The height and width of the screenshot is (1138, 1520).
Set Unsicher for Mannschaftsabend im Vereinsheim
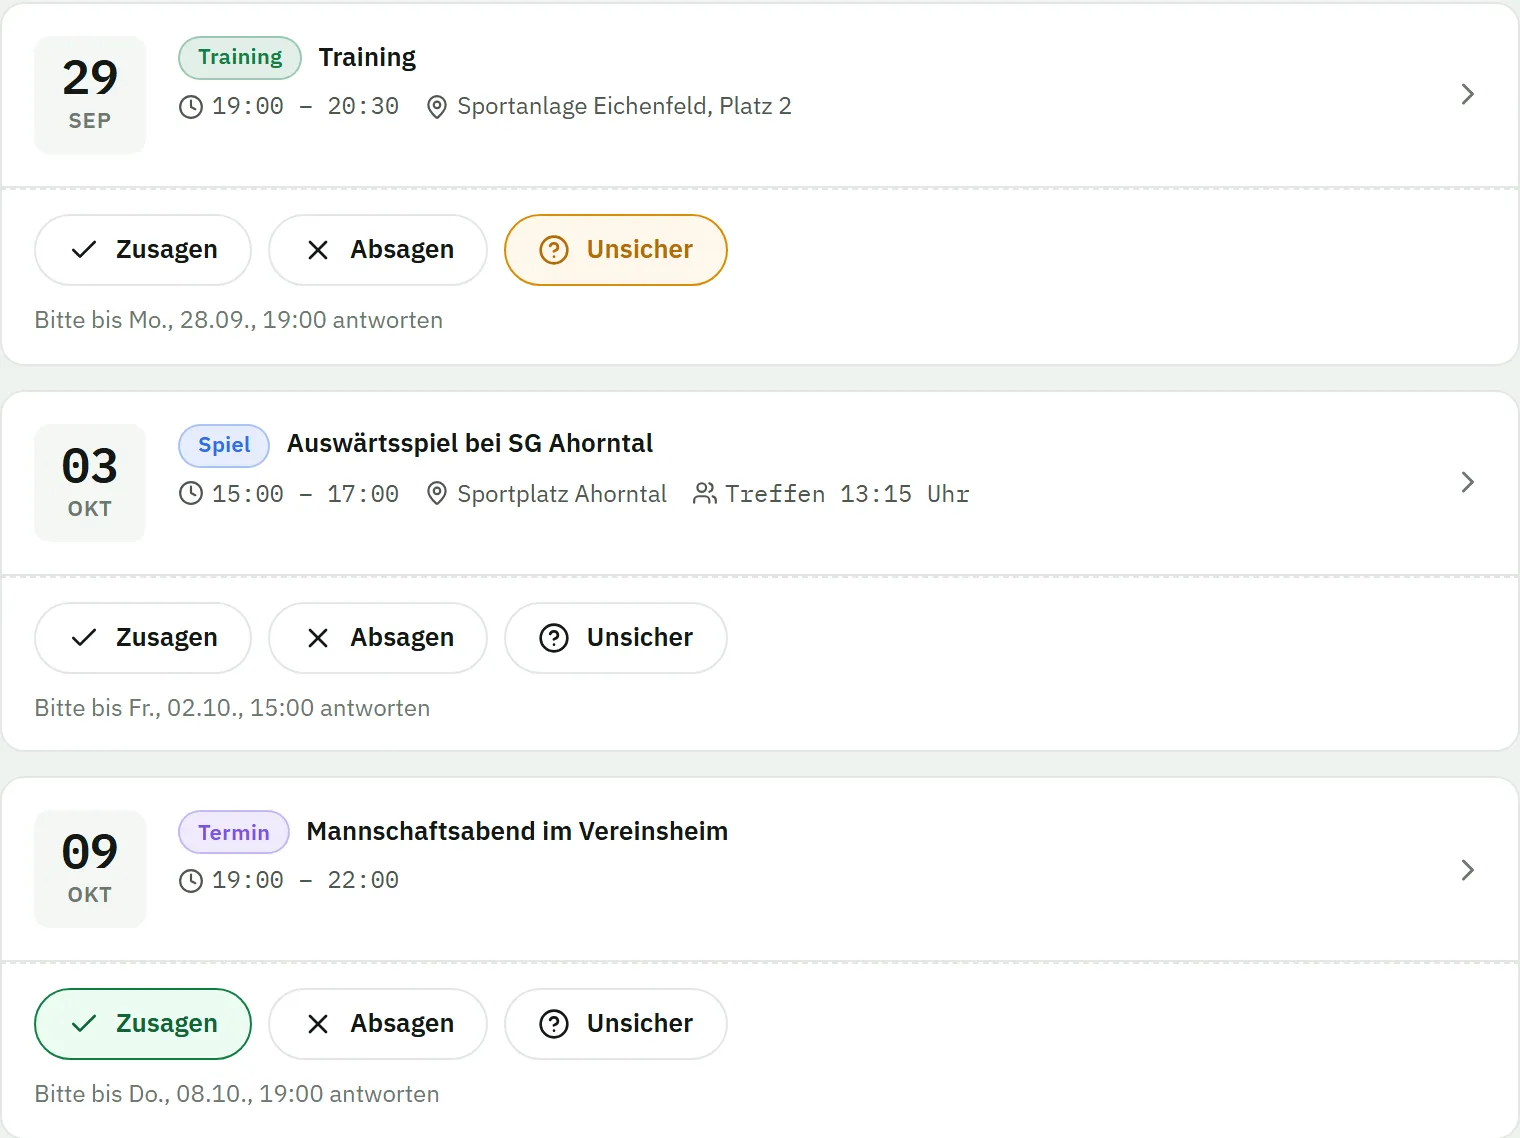pos(616,1024)
